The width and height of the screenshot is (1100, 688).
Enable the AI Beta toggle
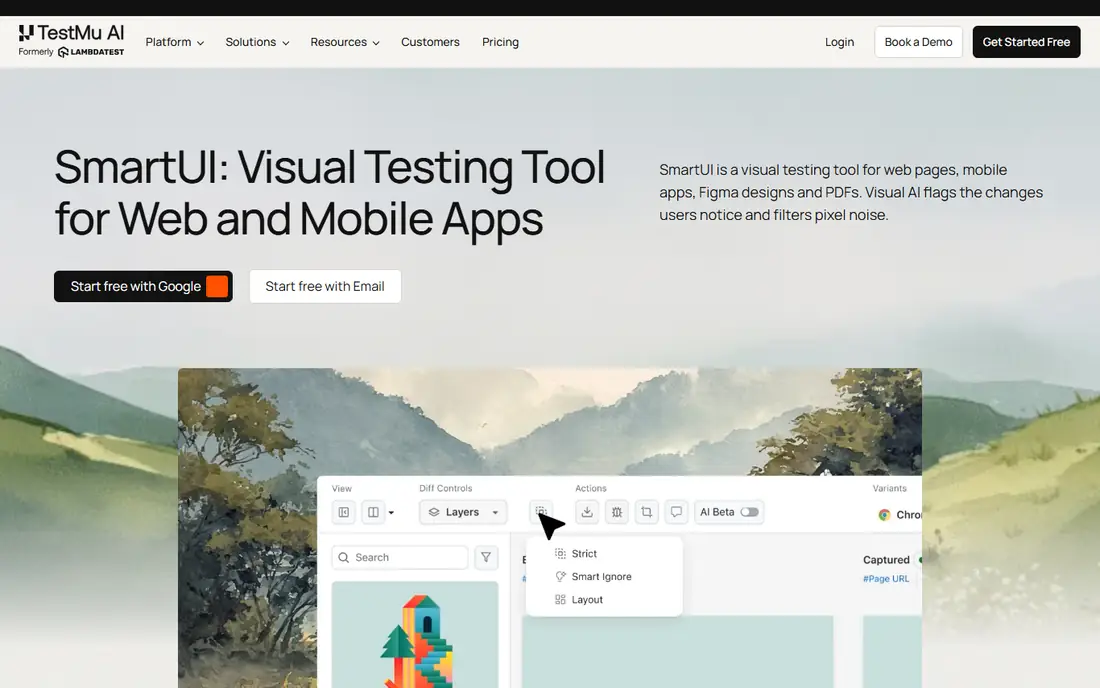click(x=749, y=512)
